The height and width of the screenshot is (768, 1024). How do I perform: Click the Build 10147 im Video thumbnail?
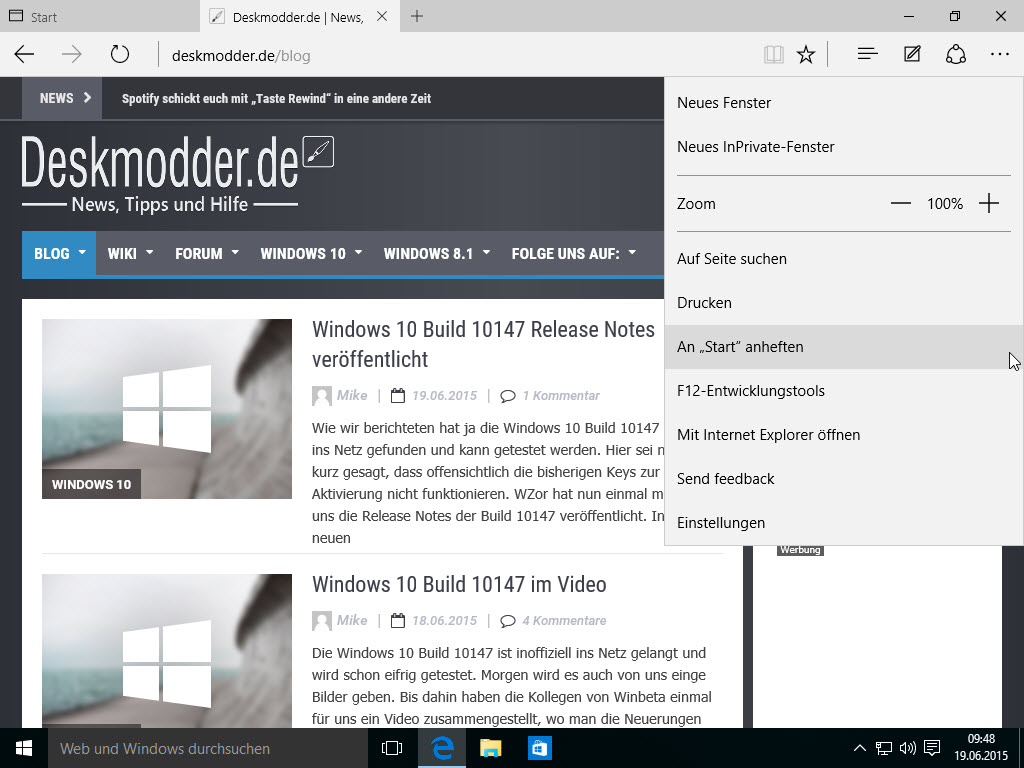point(167,650)
